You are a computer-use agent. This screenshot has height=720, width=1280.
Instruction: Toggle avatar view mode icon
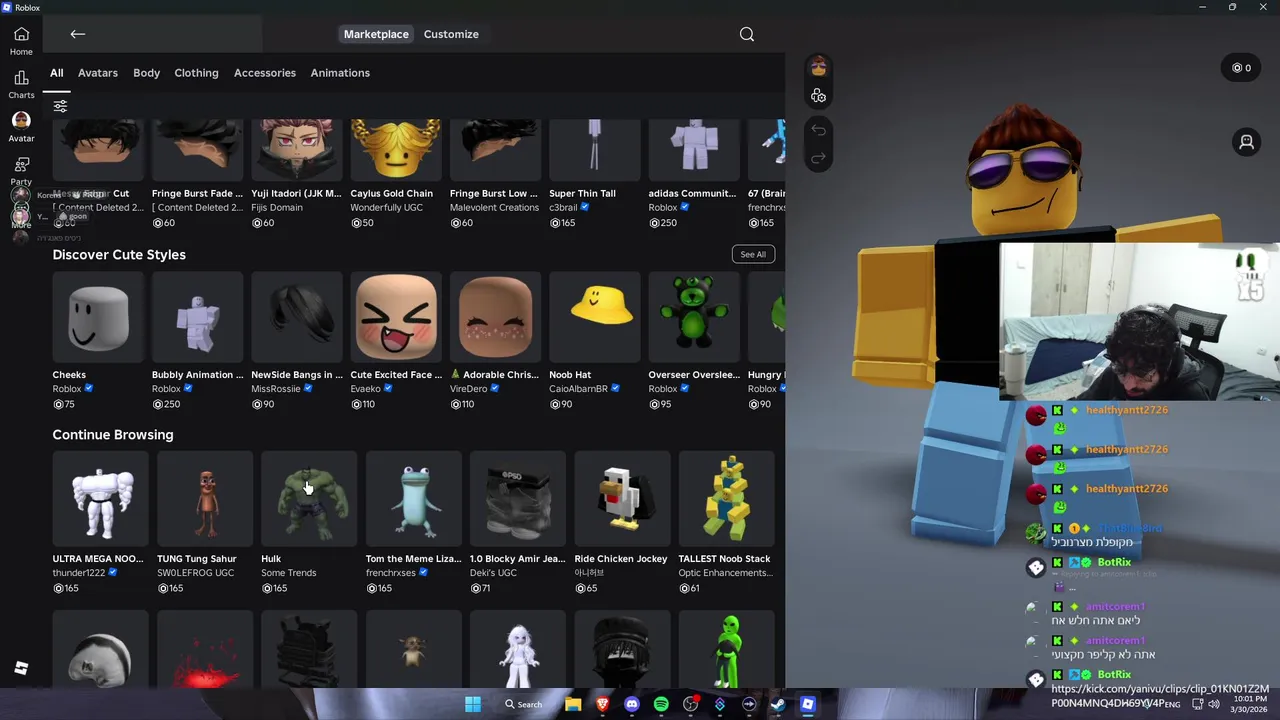click(x=1246, y=142)
